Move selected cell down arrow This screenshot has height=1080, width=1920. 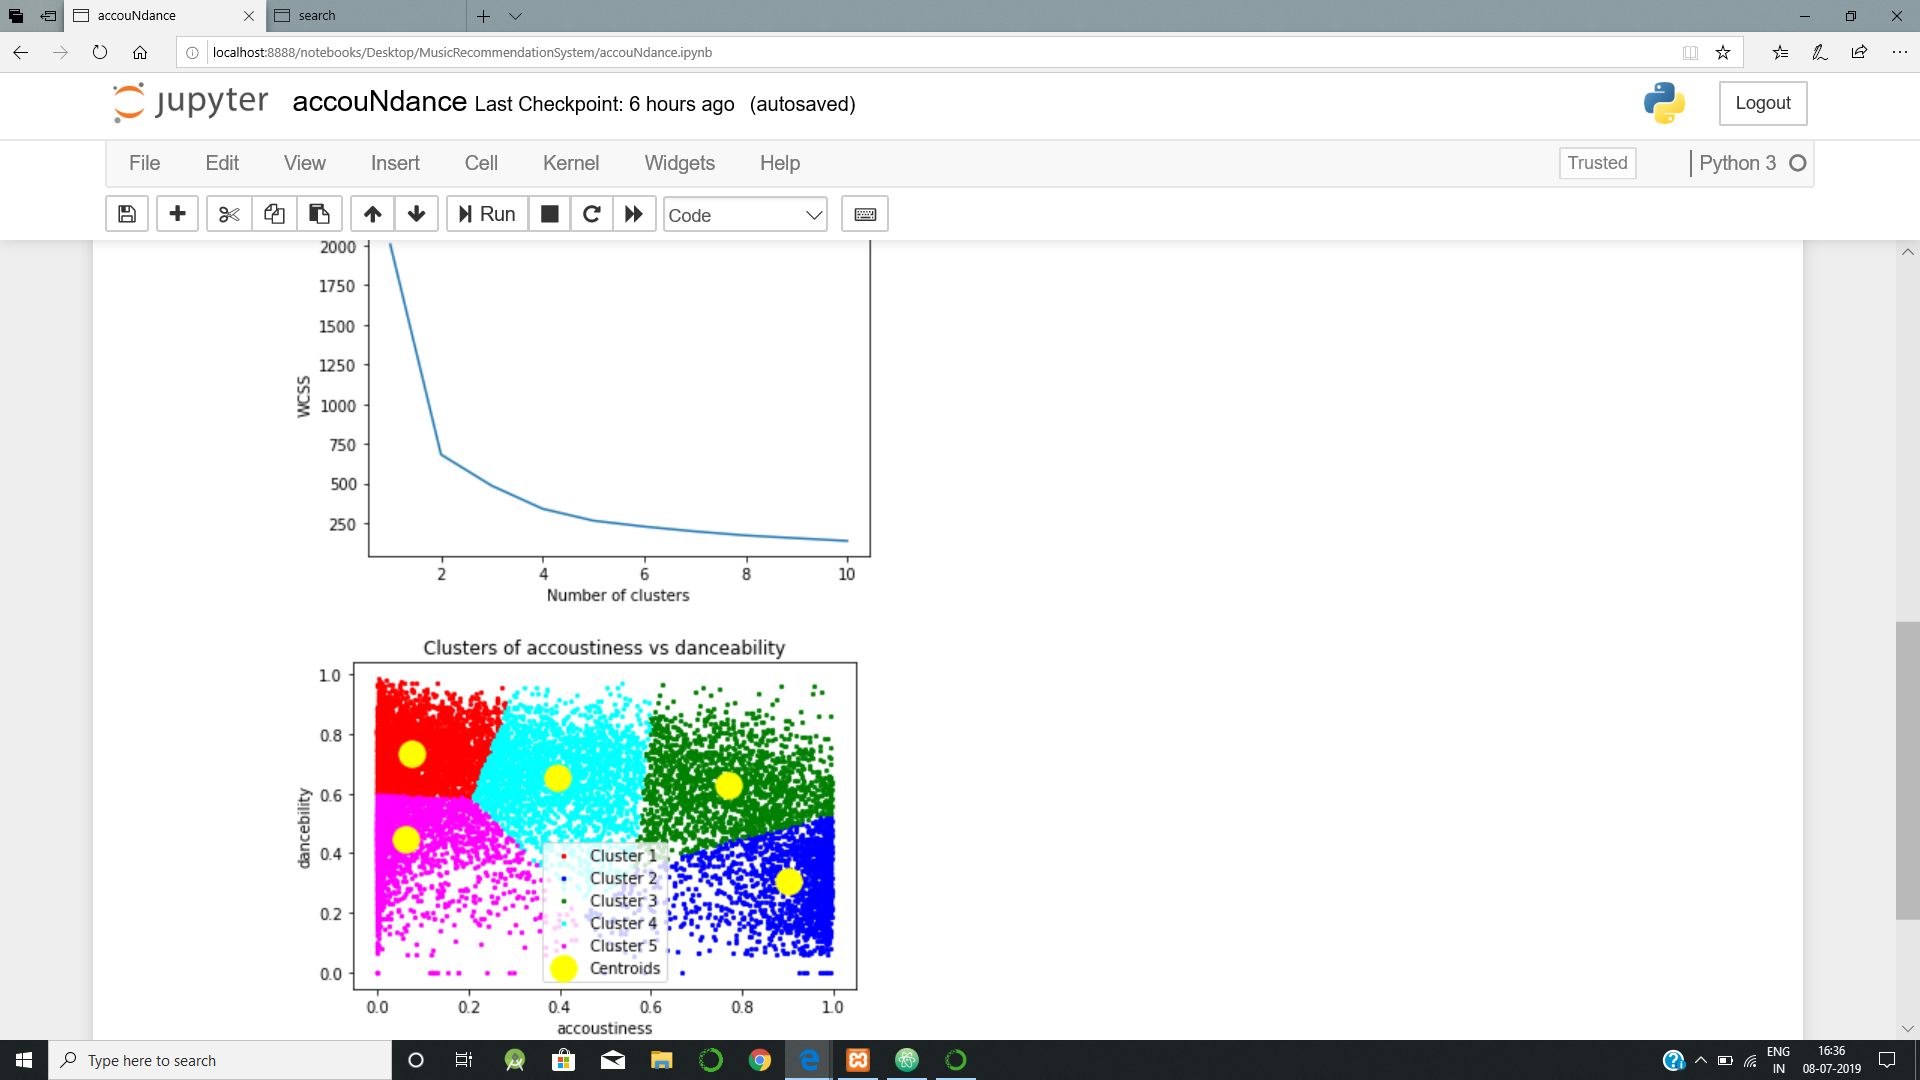[416, 214]
